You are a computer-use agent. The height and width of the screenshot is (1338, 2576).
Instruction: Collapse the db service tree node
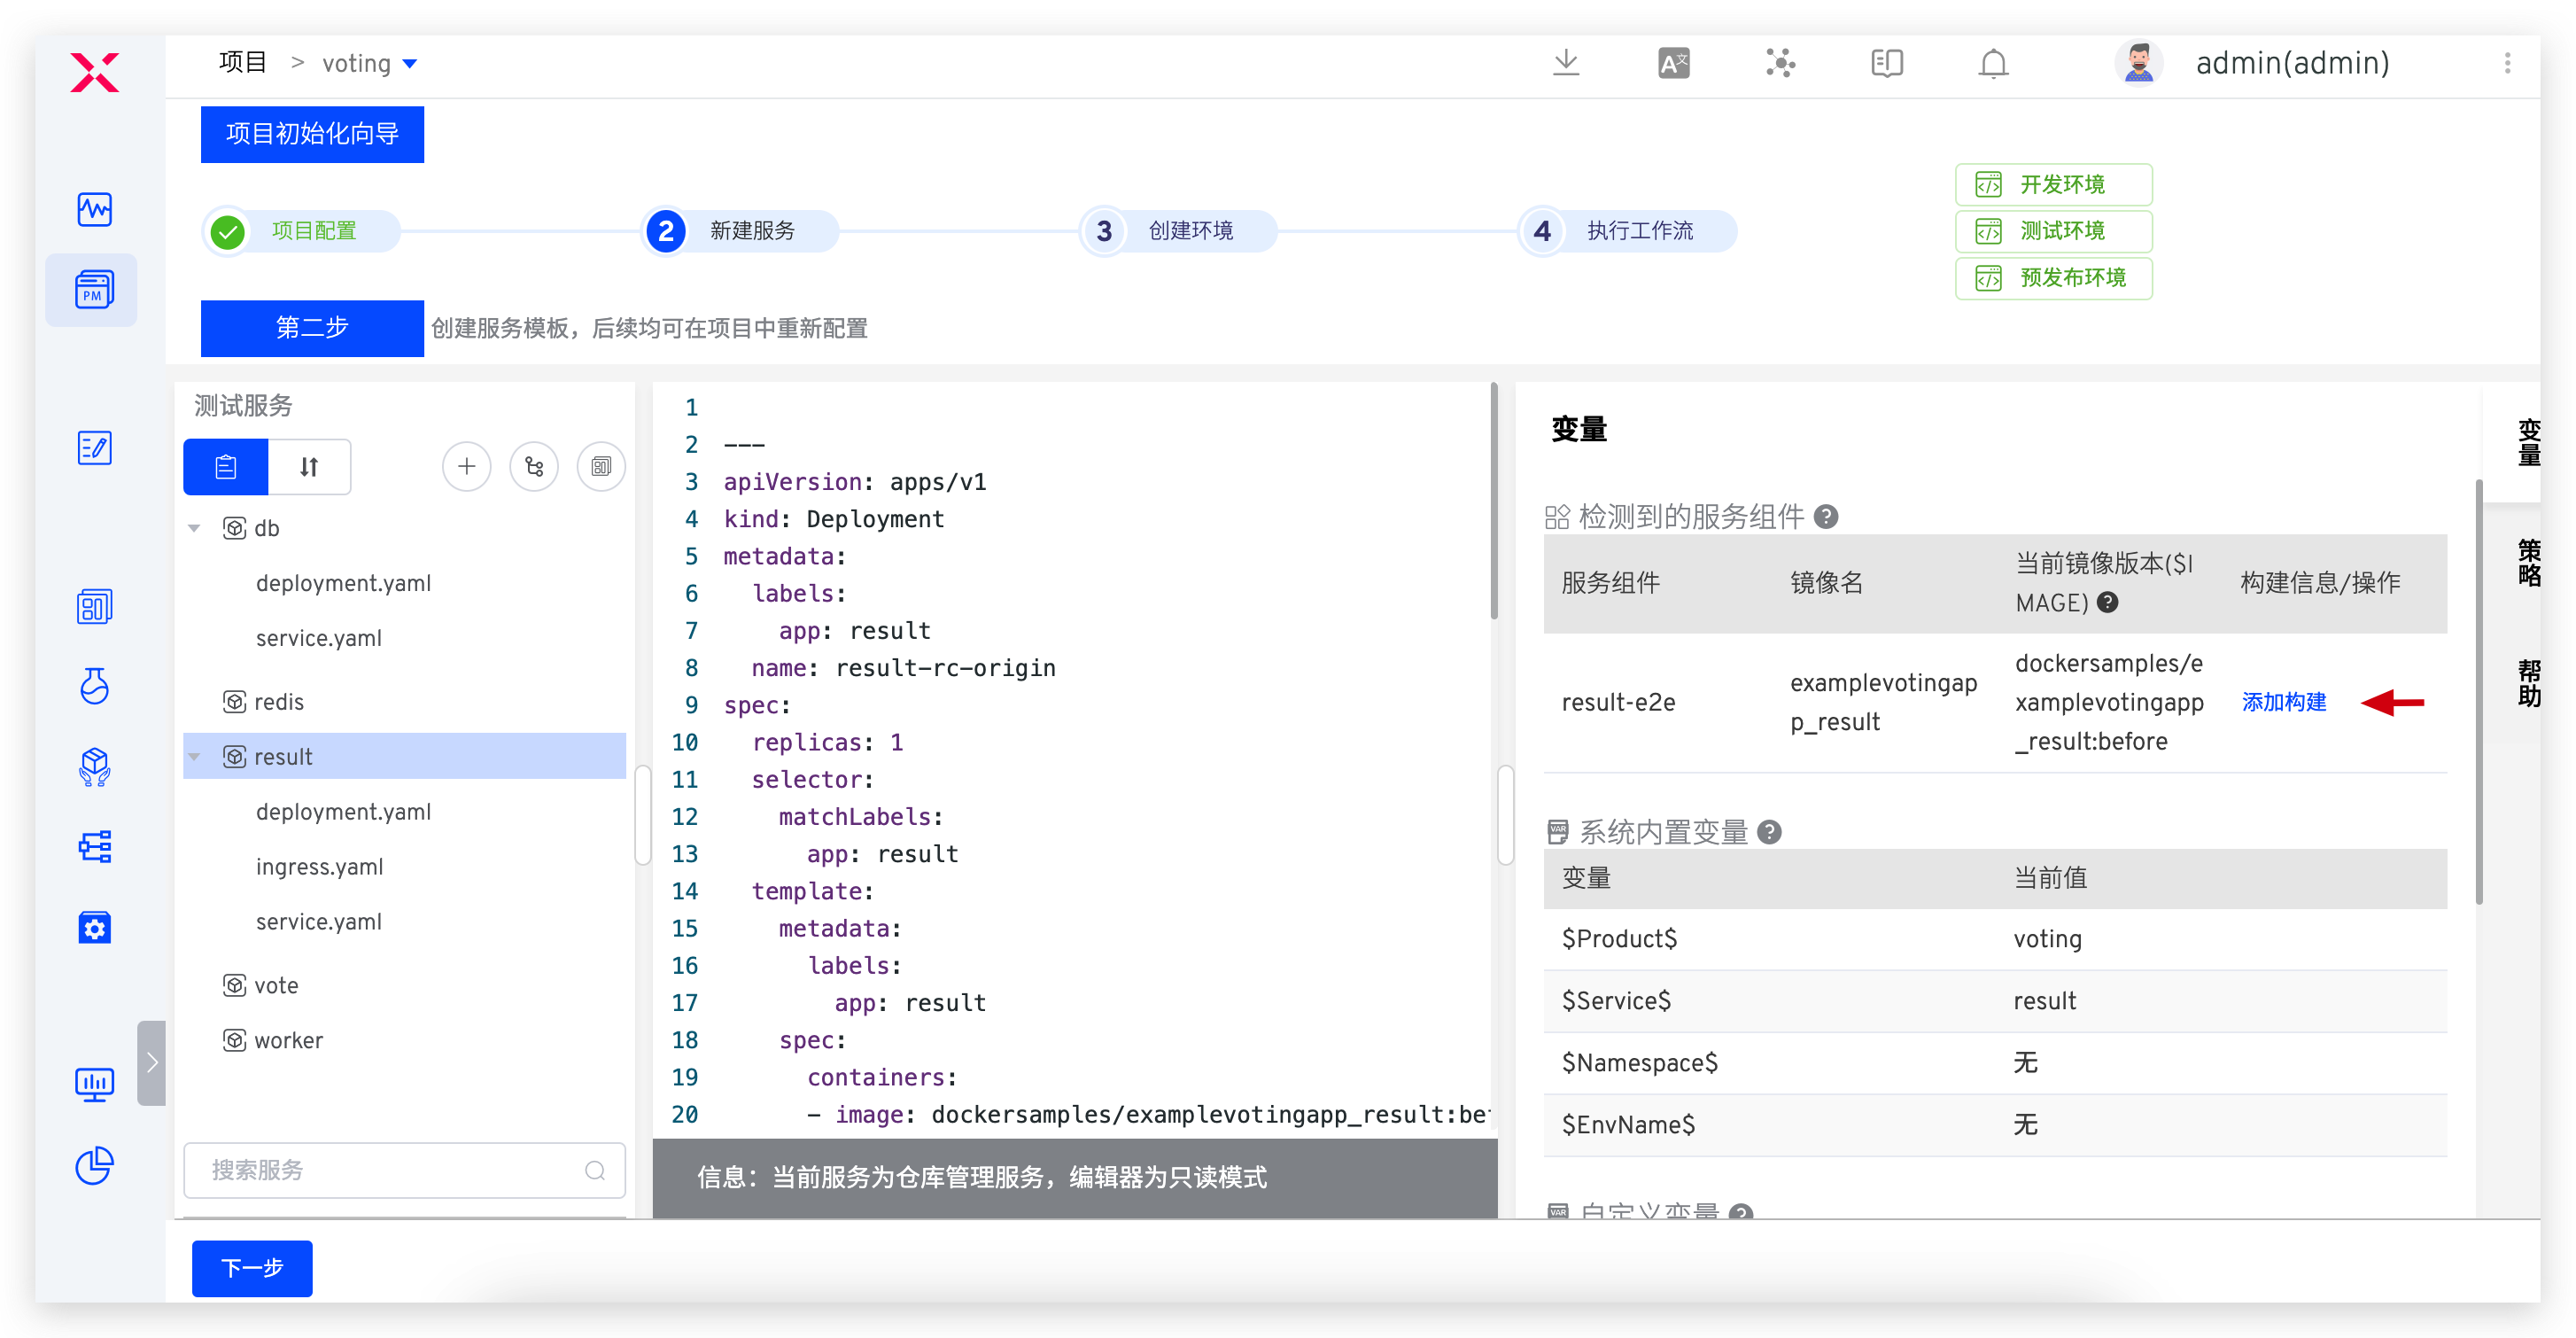[194, 528]
